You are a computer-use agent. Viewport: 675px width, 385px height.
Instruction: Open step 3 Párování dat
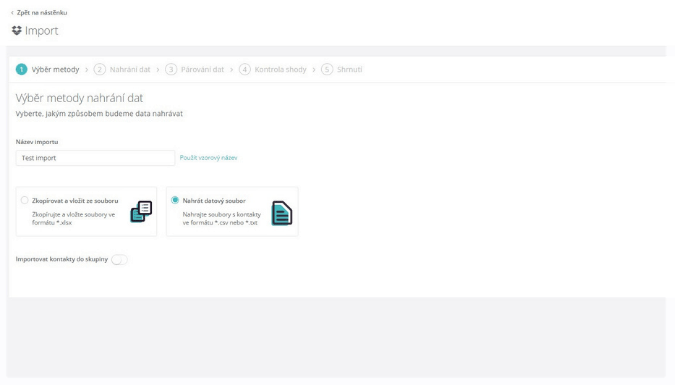pos(195,69)
